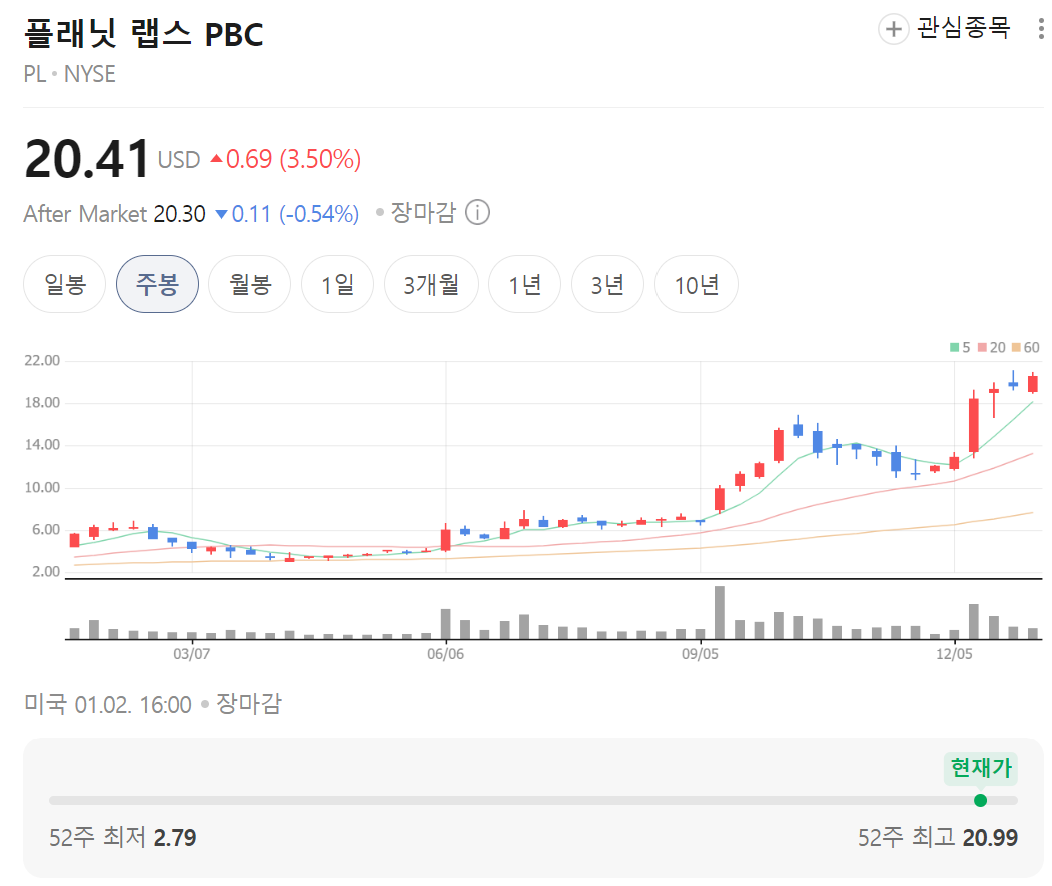Click the pink 20 moving average legend
This screenshot has width=1052, height=886.
point(992,347)
